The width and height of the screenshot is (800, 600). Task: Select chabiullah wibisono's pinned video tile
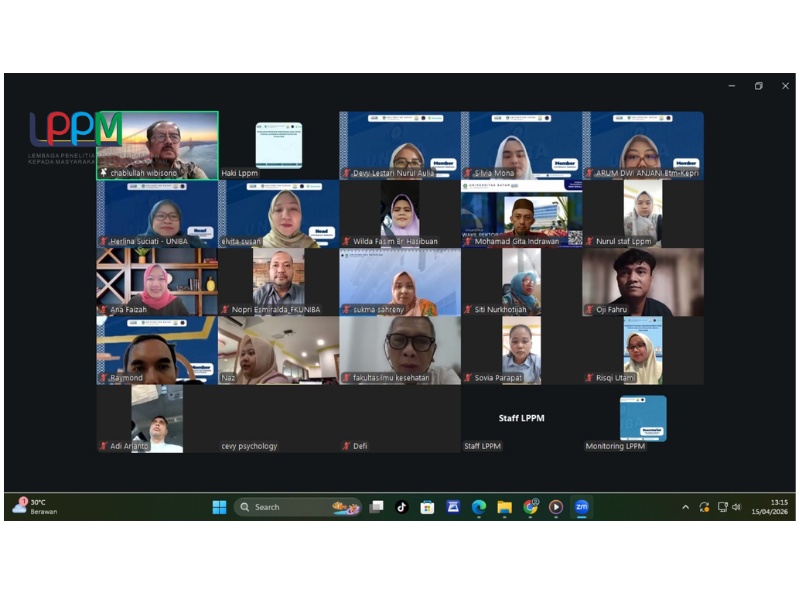pos(157,145)
